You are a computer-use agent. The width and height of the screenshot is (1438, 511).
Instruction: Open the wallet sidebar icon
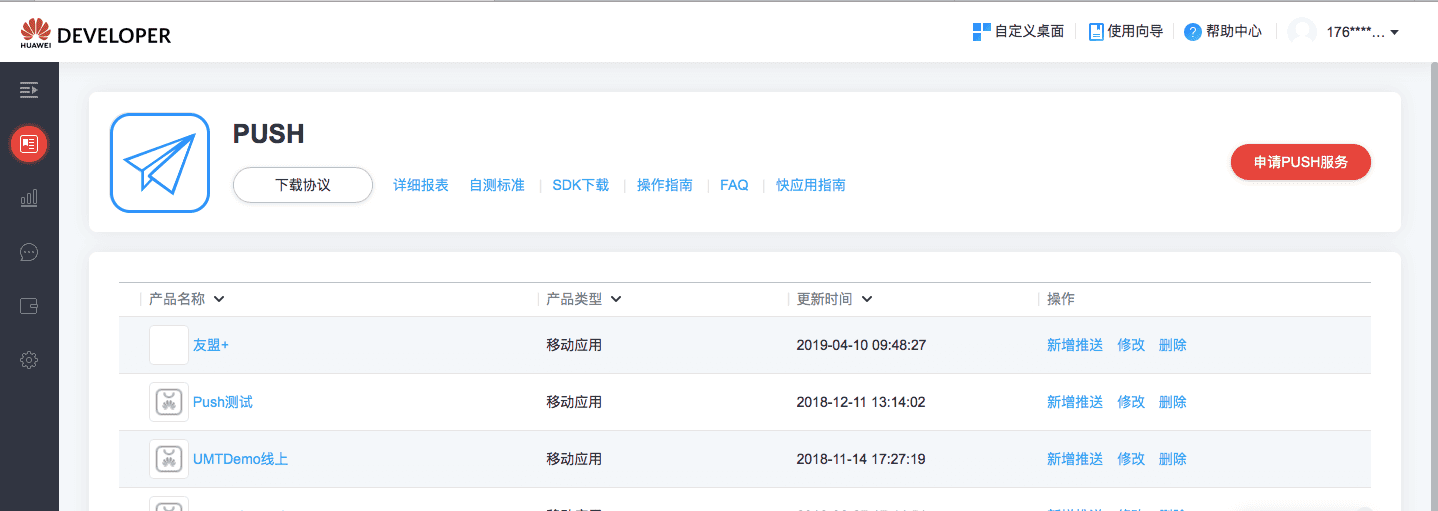coord(29,306)
